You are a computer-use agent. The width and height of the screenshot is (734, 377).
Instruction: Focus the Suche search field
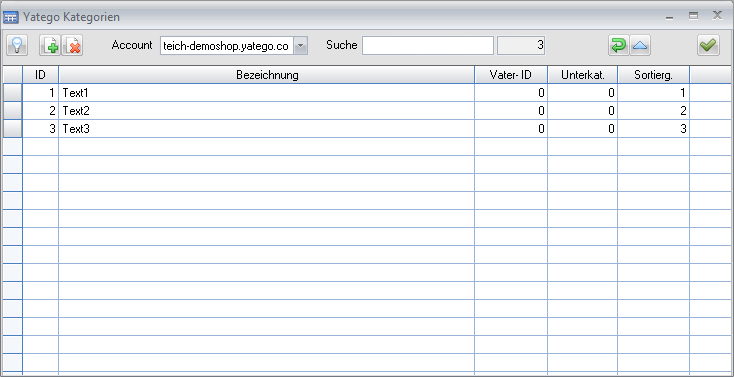(x=428, y=46)
